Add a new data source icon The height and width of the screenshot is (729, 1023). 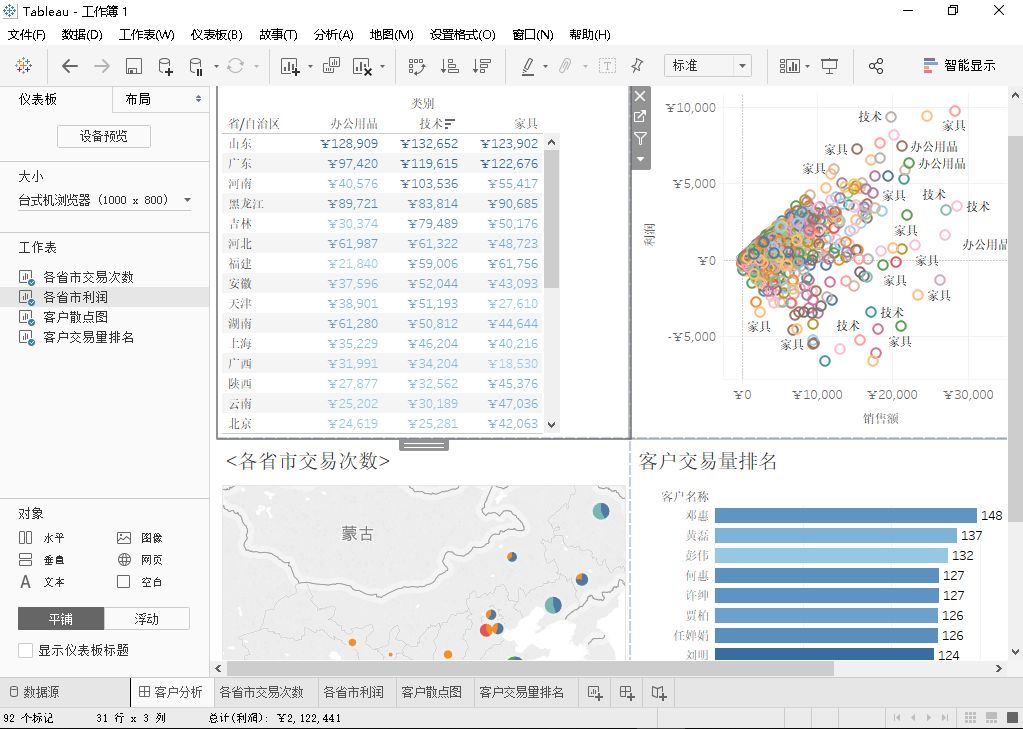click(x=166, y=66)
